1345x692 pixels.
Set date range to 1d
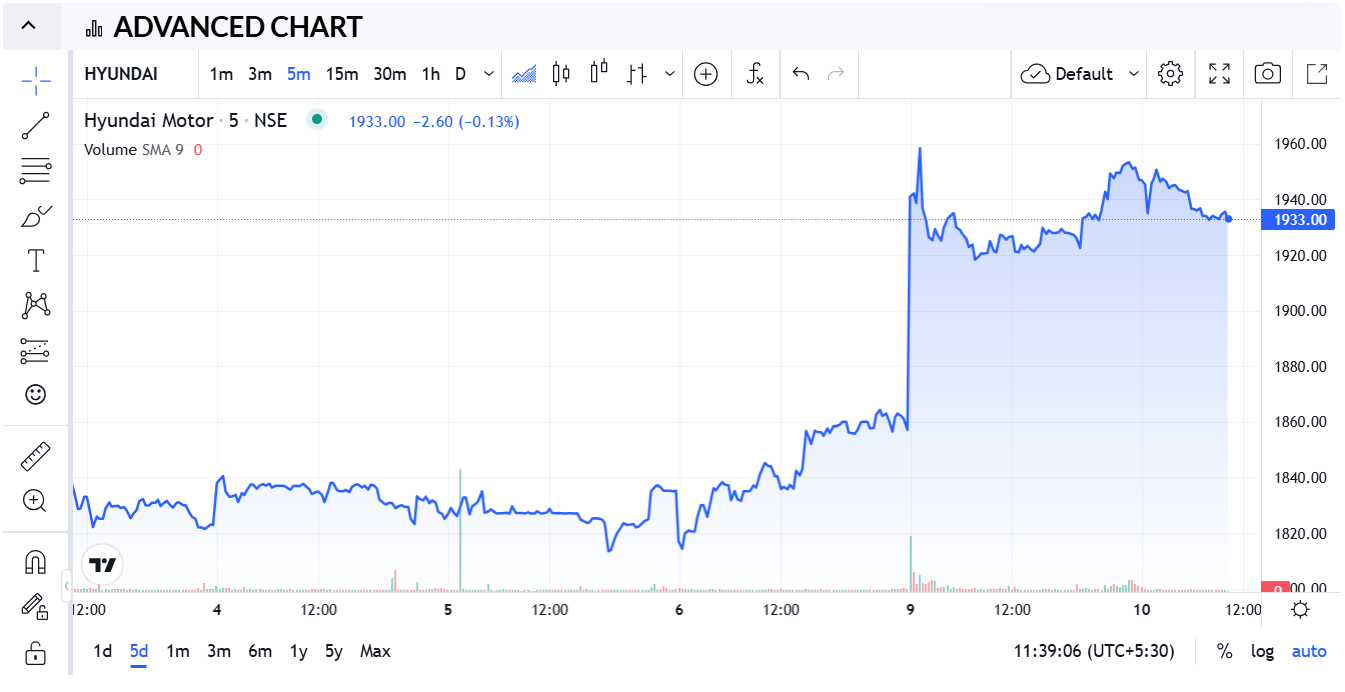pos(103,652)
